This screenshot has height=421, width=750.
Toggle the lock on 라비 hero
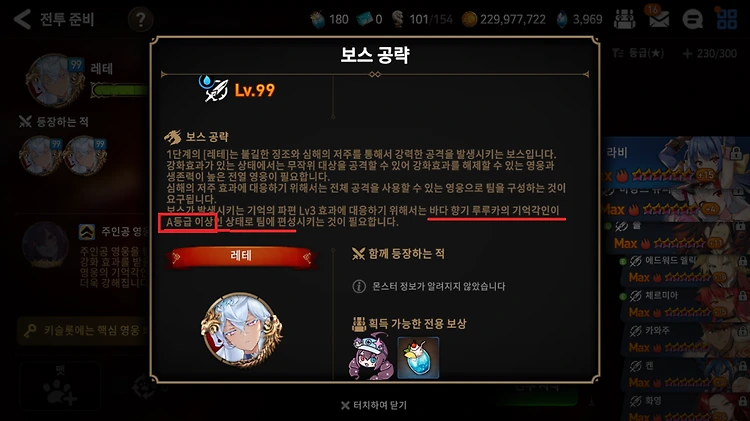pos(736,154)
